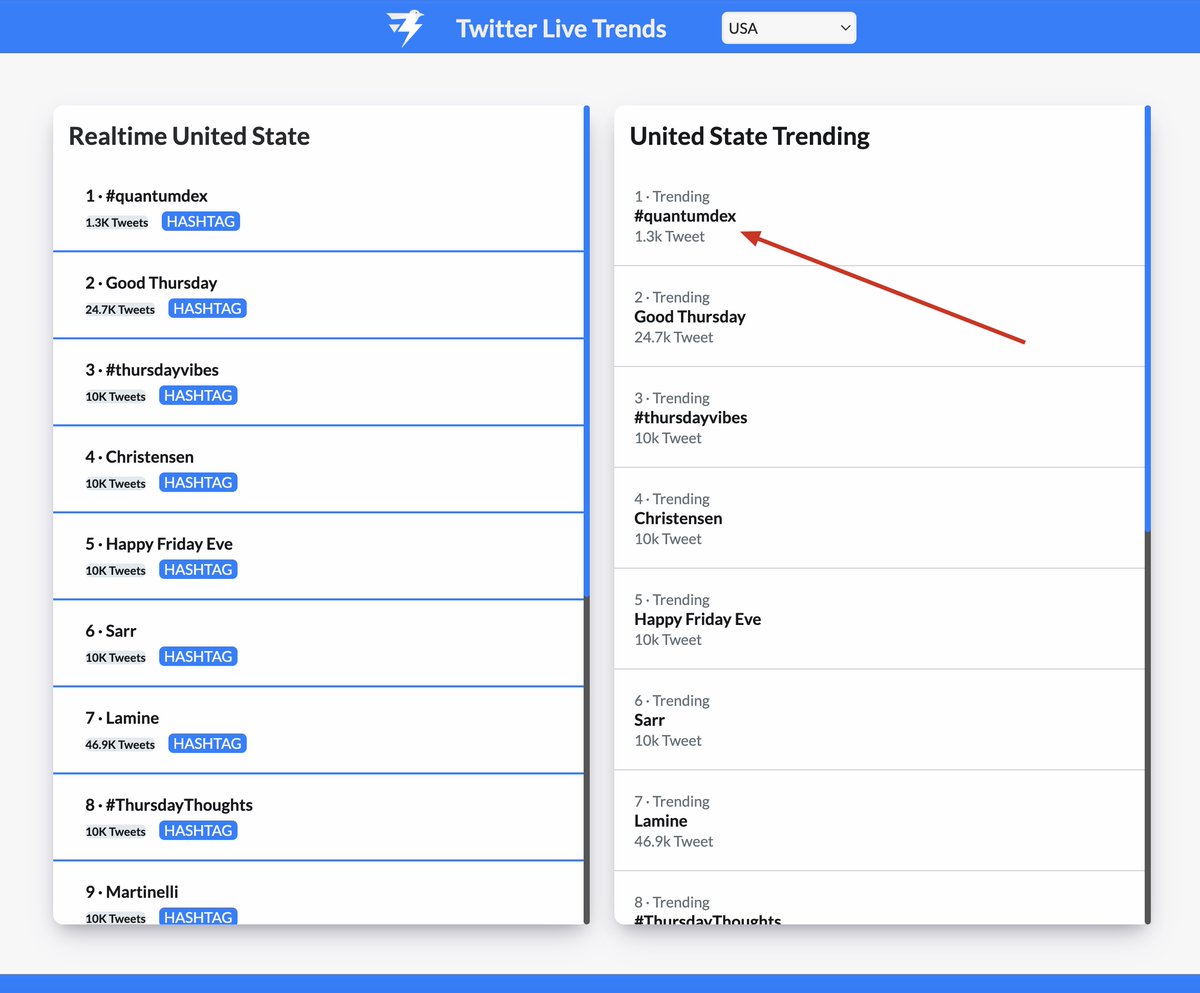1200x993 pixels.
Task: Click the Trending panel scrollbar thumb
Action: pyautogui.click(x=1148, y=318)
